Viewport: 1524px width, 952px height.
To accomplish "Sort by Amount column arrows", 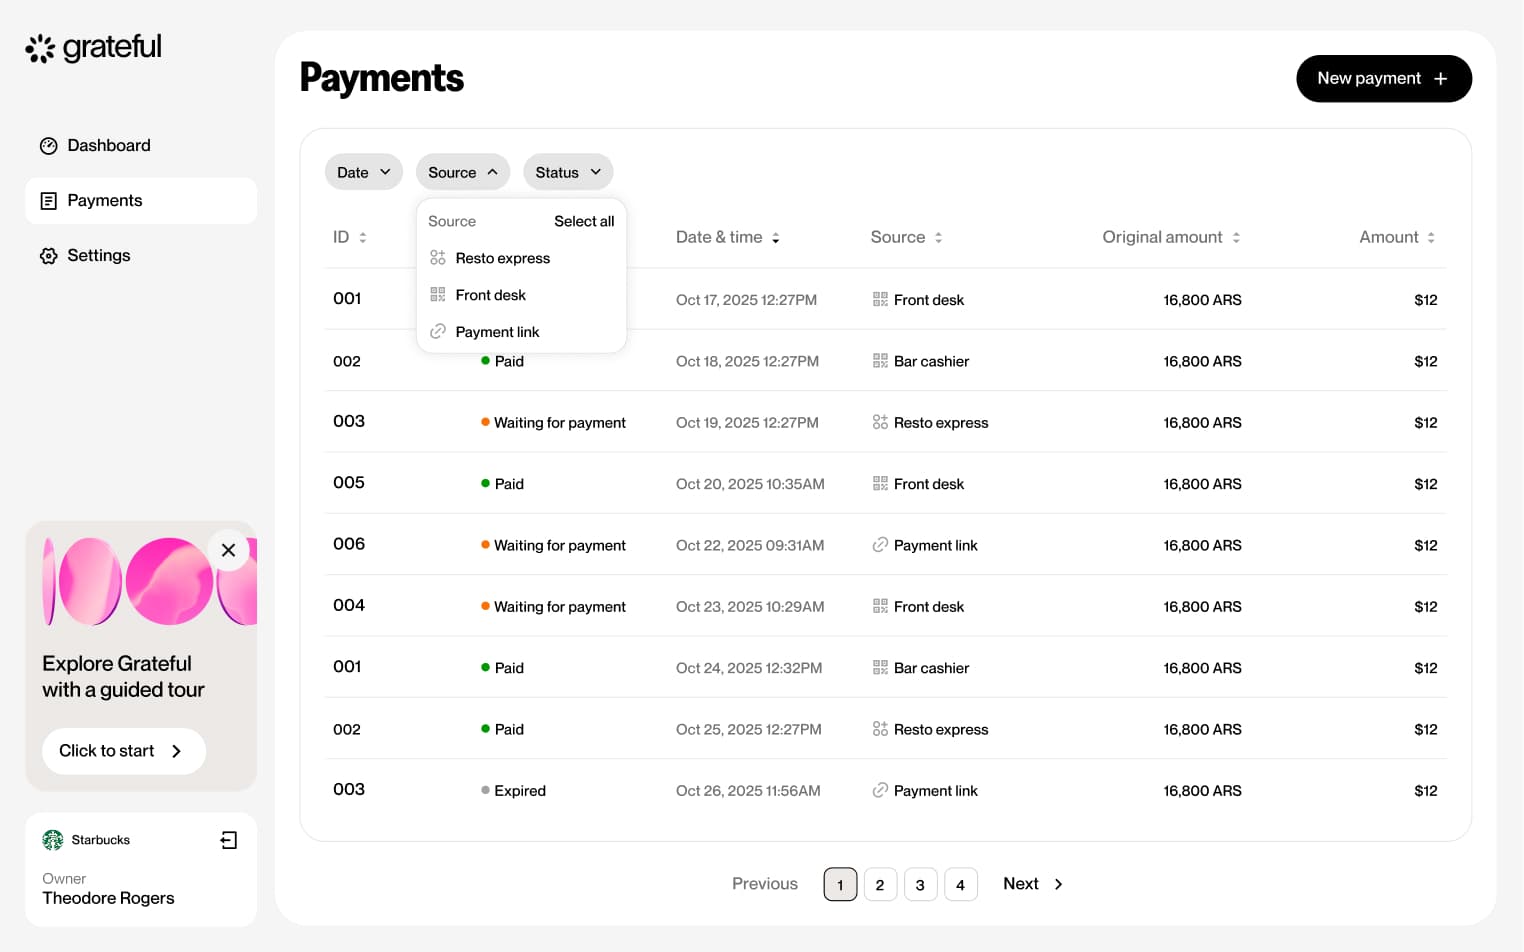I will [1431, 238].
